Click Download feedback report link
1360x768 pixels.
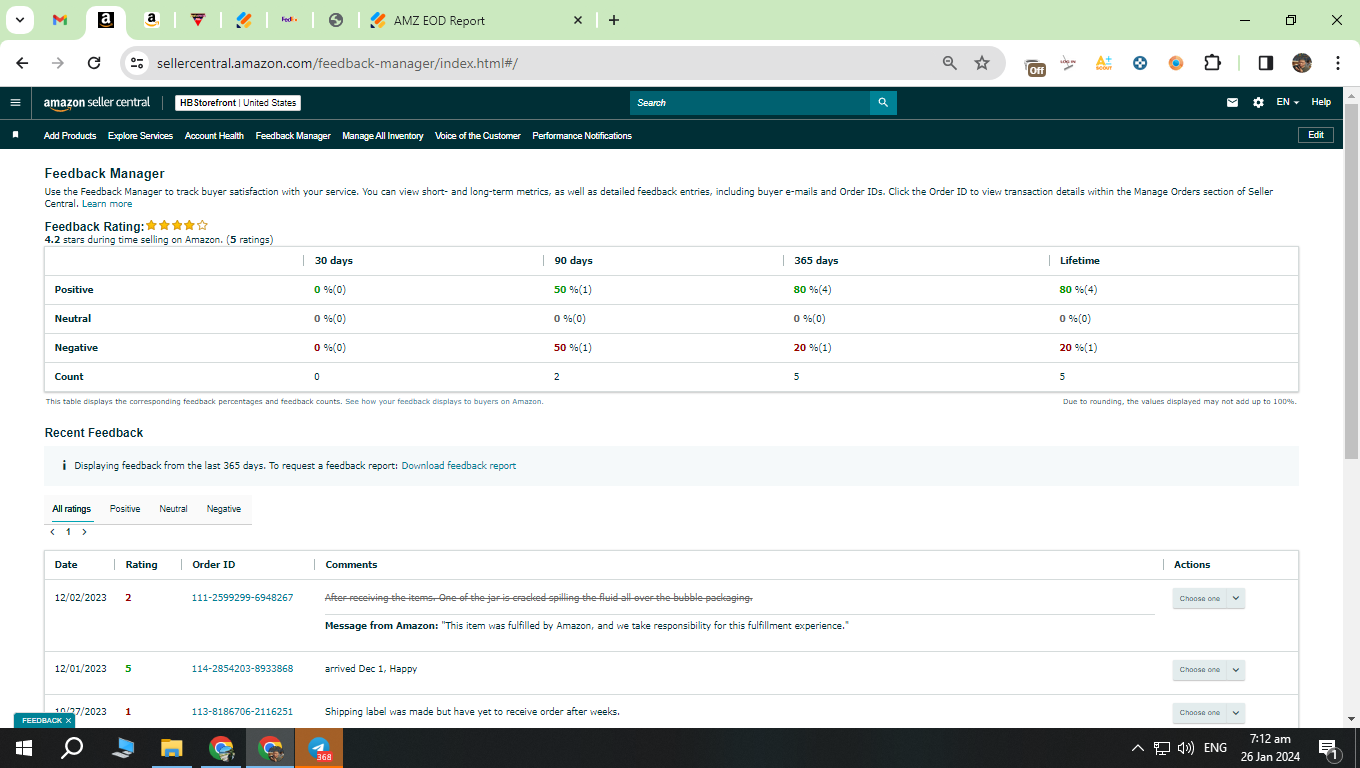(459, 466)
